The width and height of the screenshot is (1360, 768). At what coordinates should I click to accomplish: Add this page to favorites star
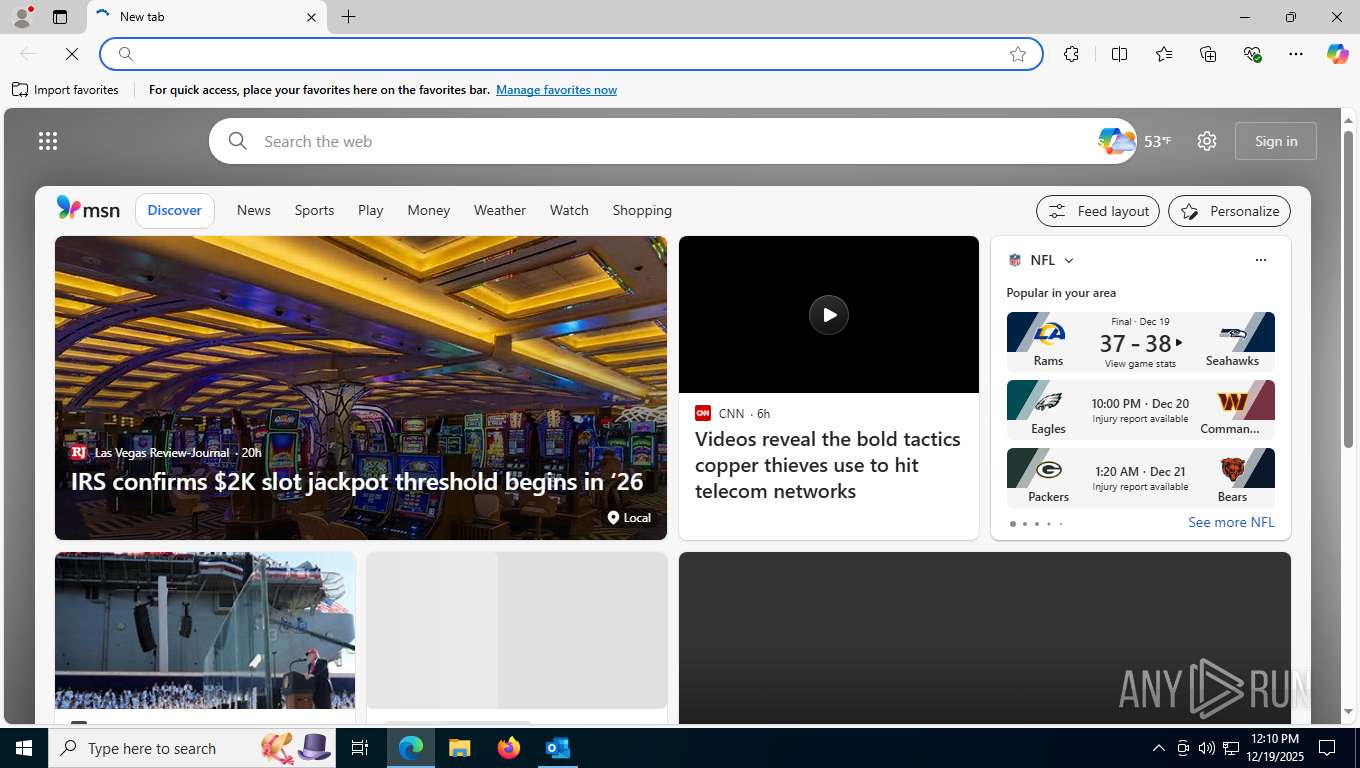(1018, 54)
